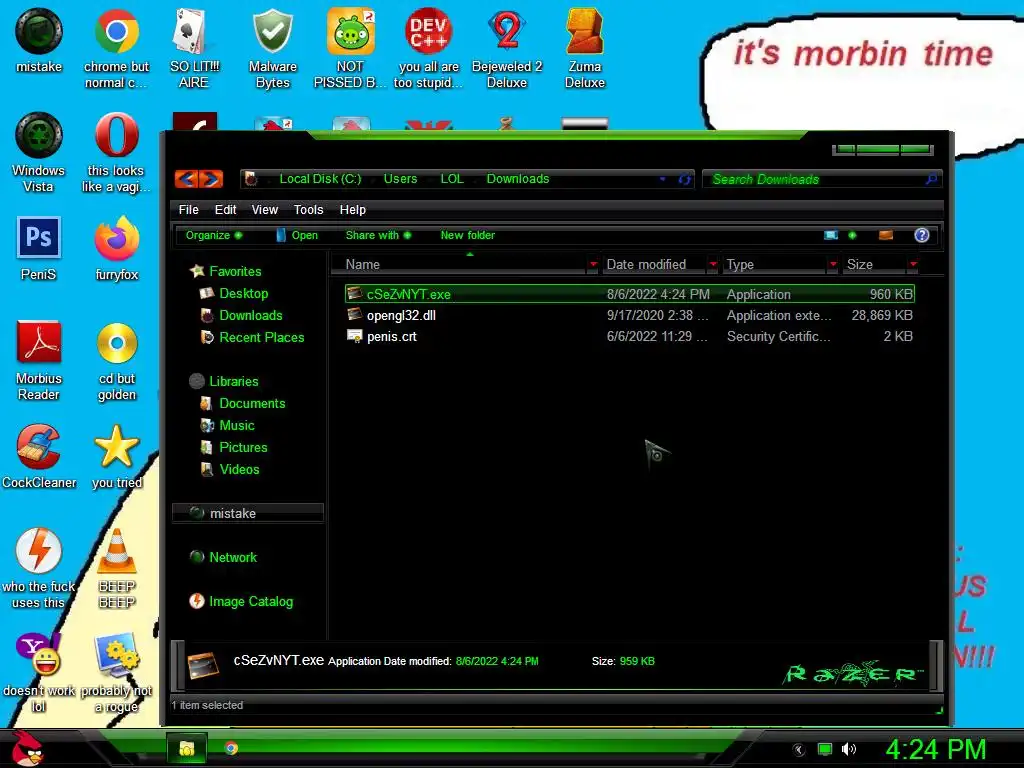The height and width of the screenshot is (768, 1024).
Task: Open Bejeweled 2 Deluxe icon
Action: (507, 47)
